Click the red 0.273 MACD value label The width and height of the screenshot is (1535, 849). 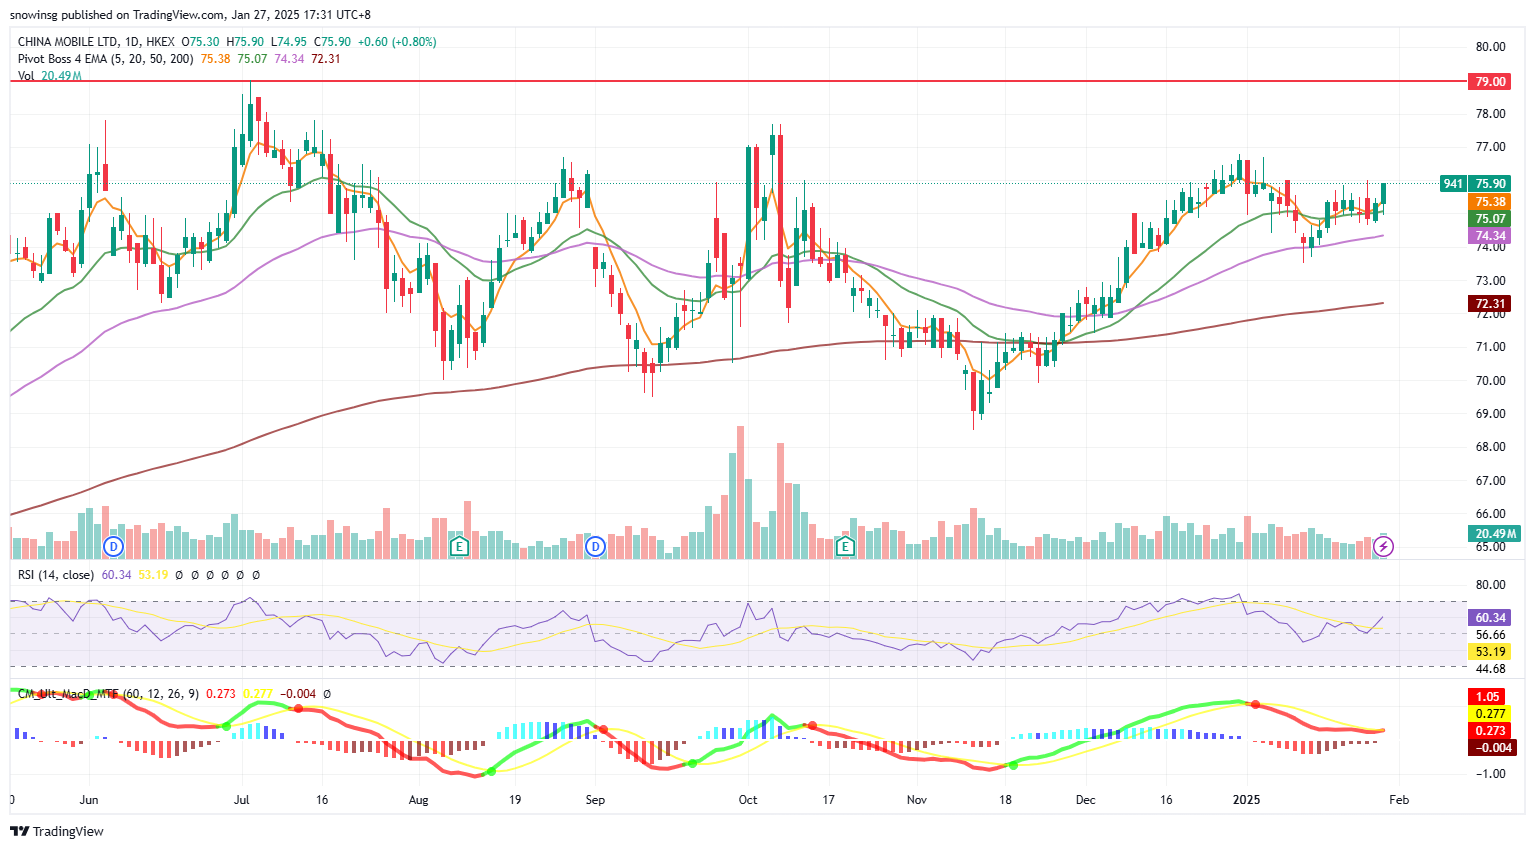1490,731
